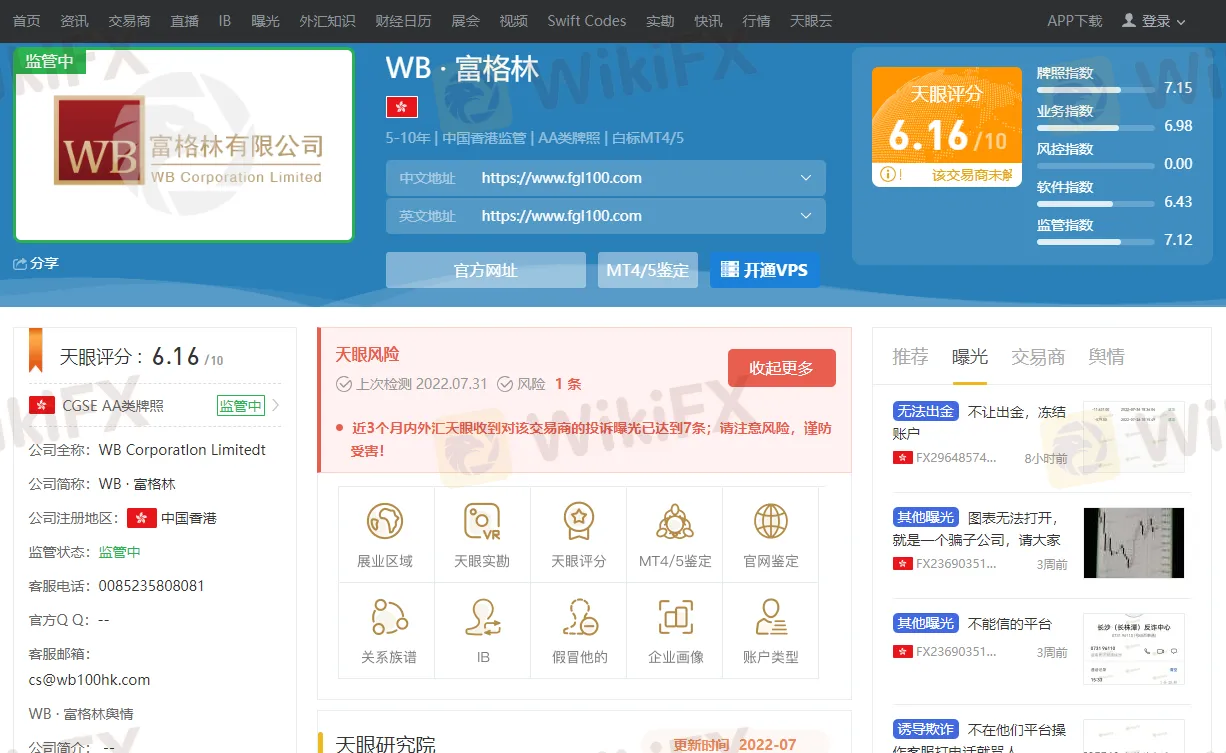Open the 展业区域 globe icon
This screenshot has height=753, width=1226.
(x=385, y=521)
